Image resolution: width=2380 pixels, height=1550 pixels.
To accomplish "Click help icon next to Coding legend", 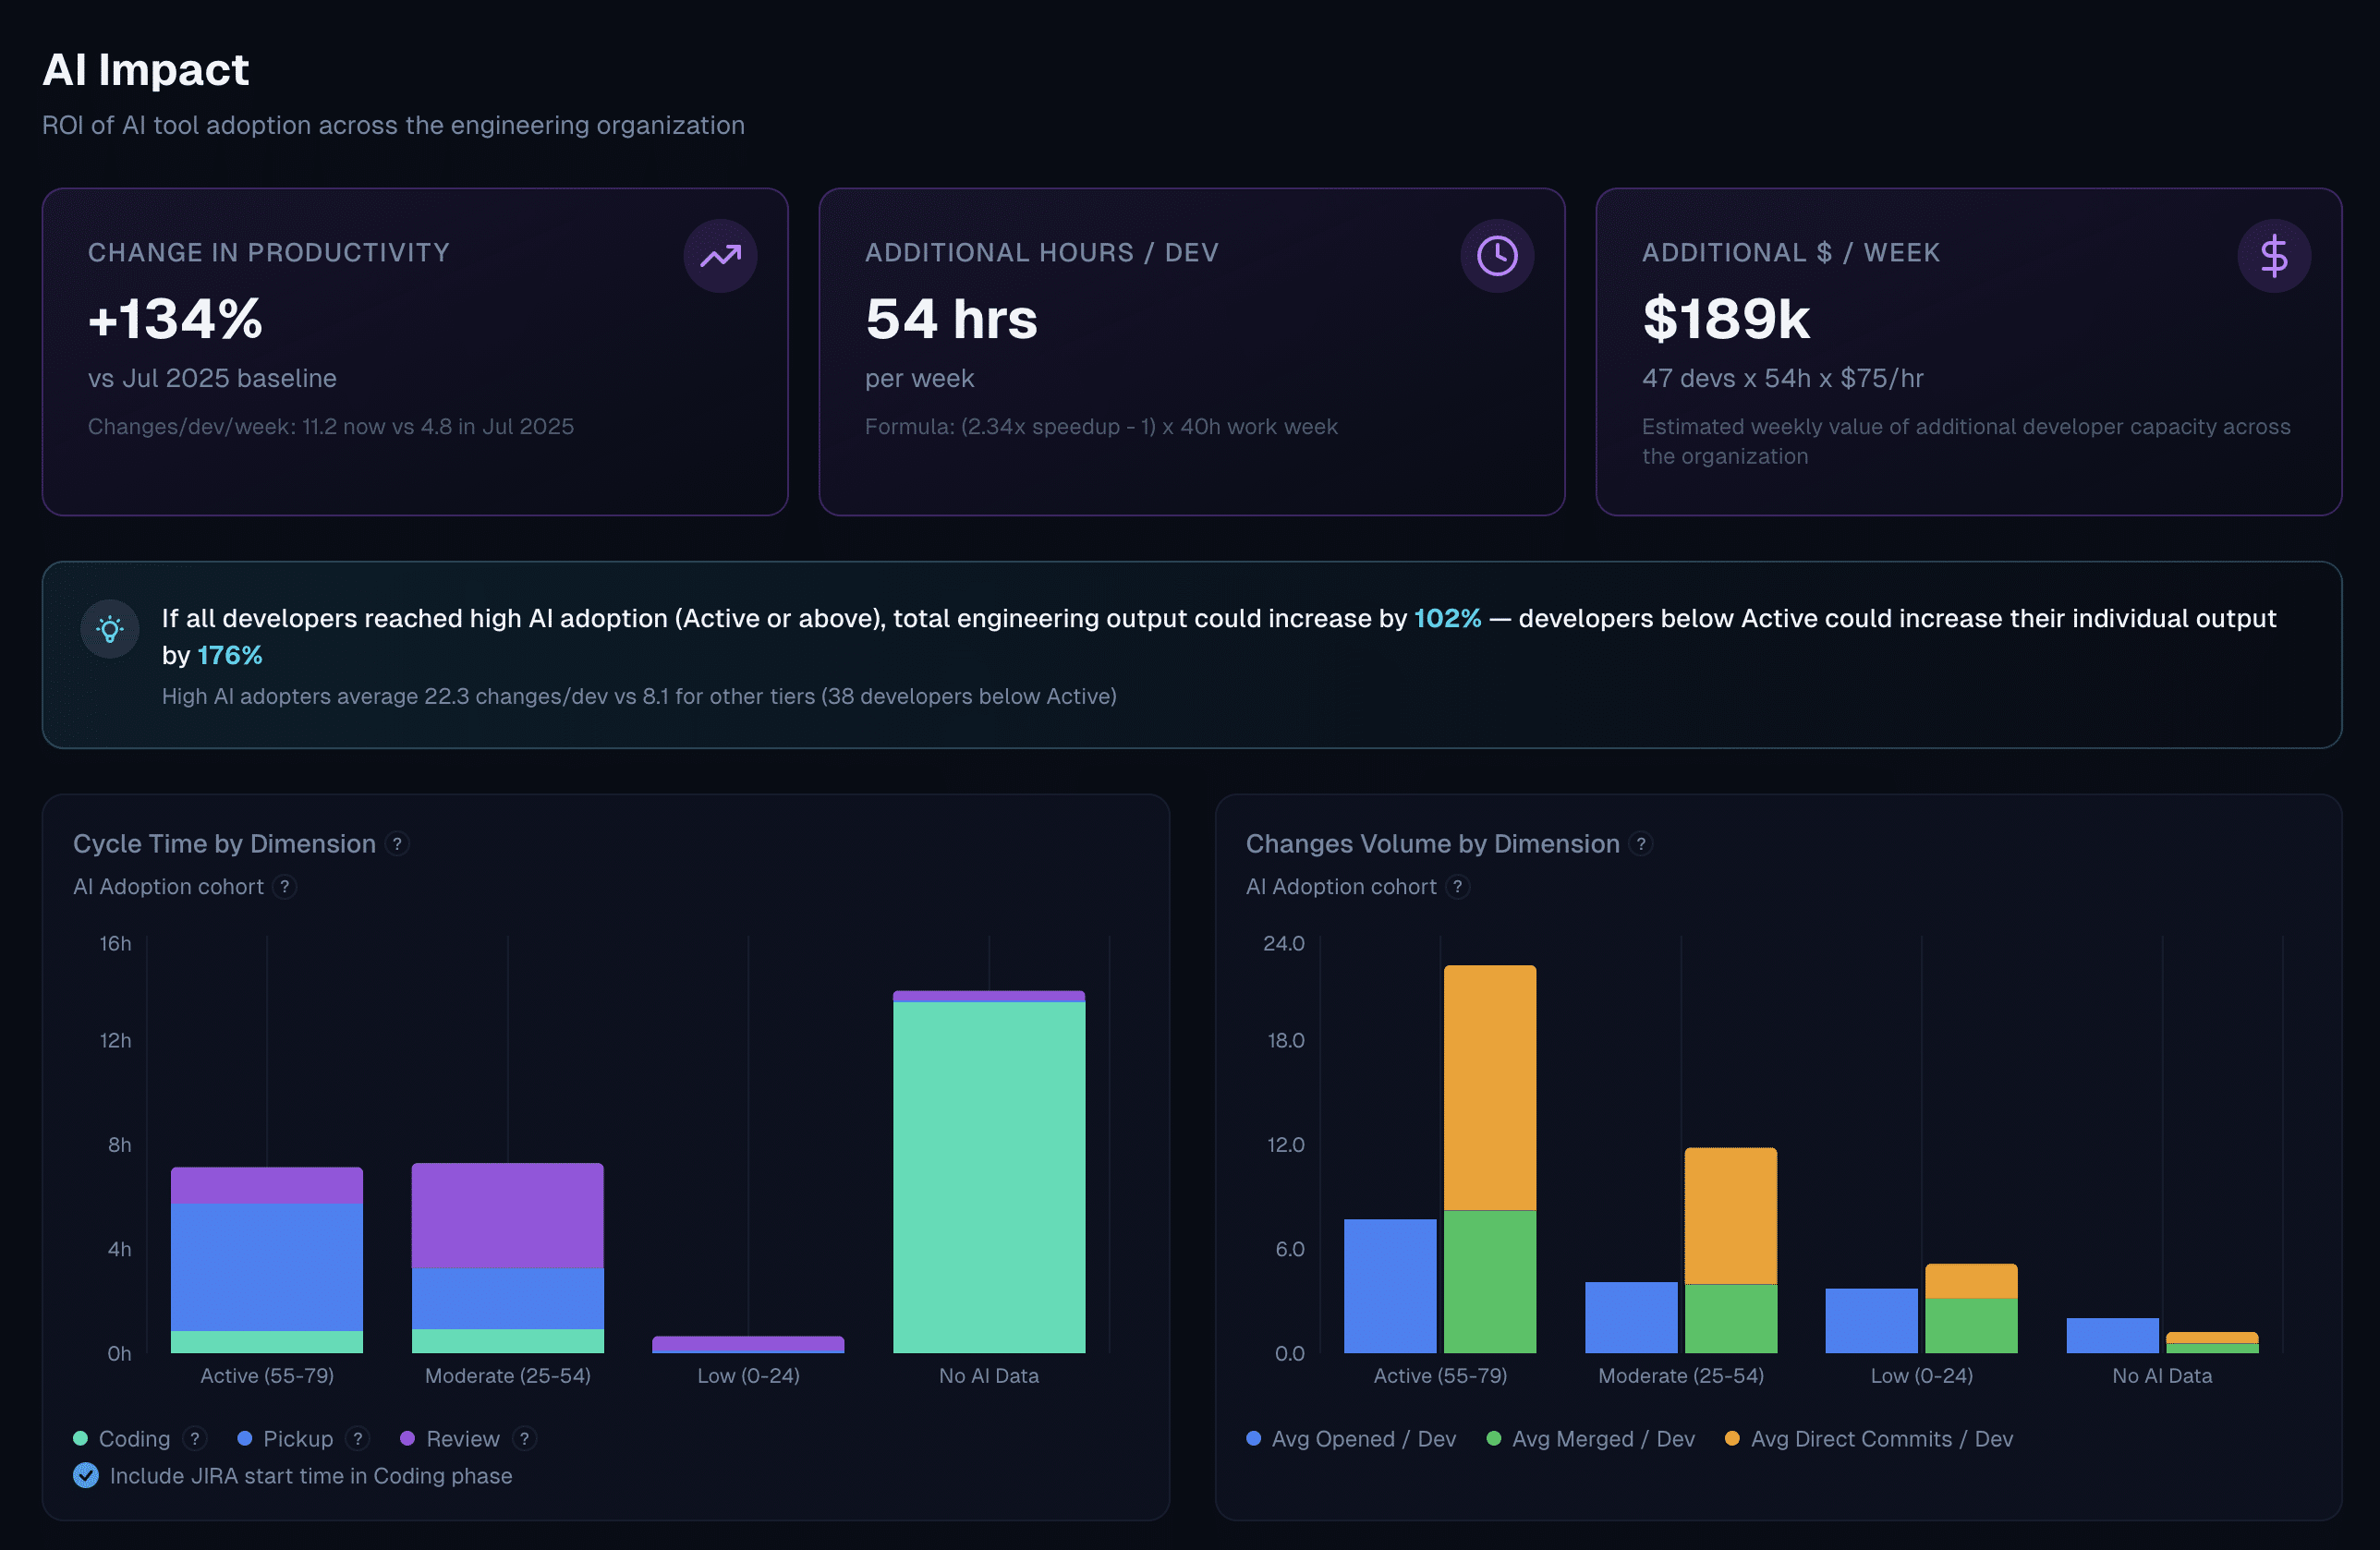I will 195,1438.
